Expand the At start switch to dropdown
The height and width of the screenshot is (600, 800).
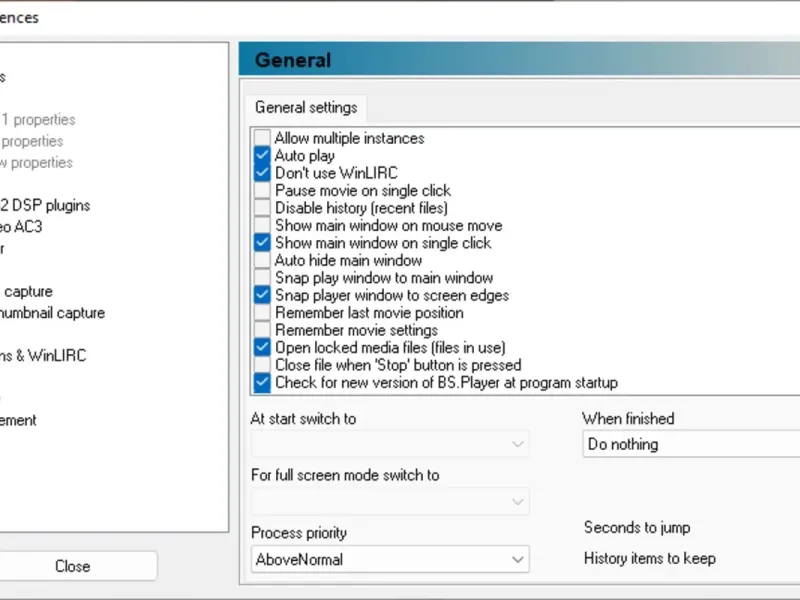click(390, 444)
